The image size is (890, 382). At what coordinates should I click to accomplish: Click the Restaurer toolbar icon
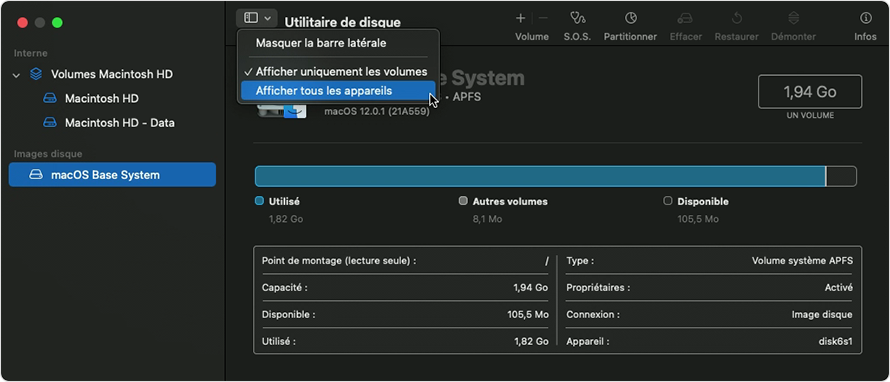pos(737,18)
